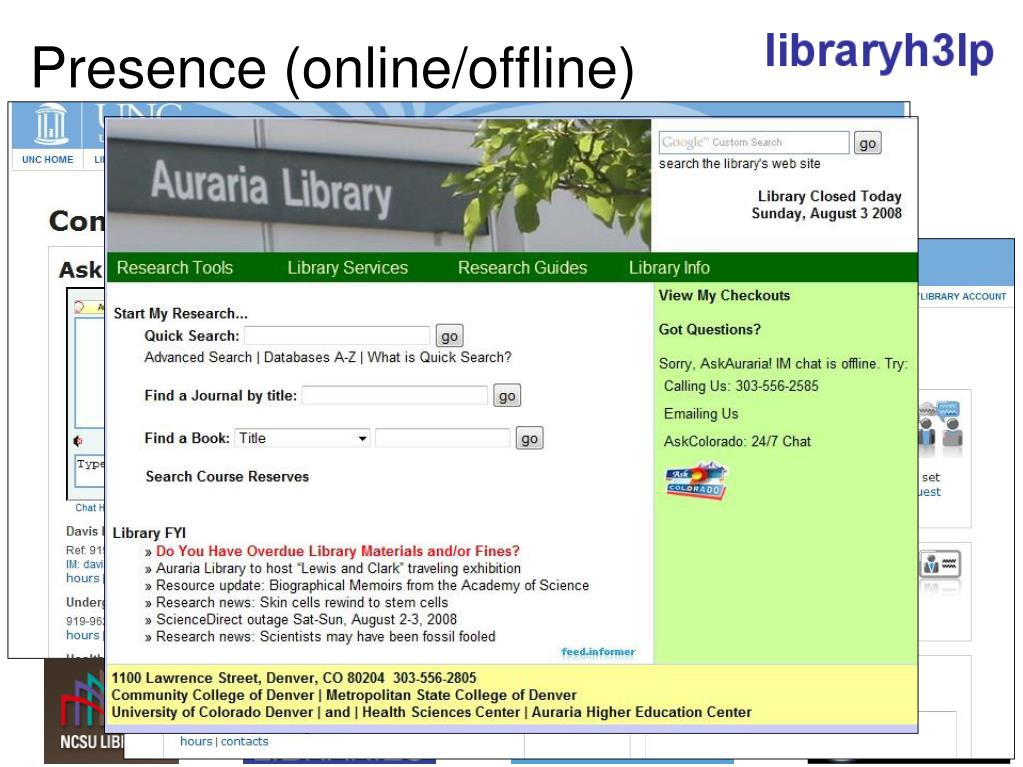
Task: Click LIBRARY ACCOUNT in the right background page
Action: click(963, 297)
